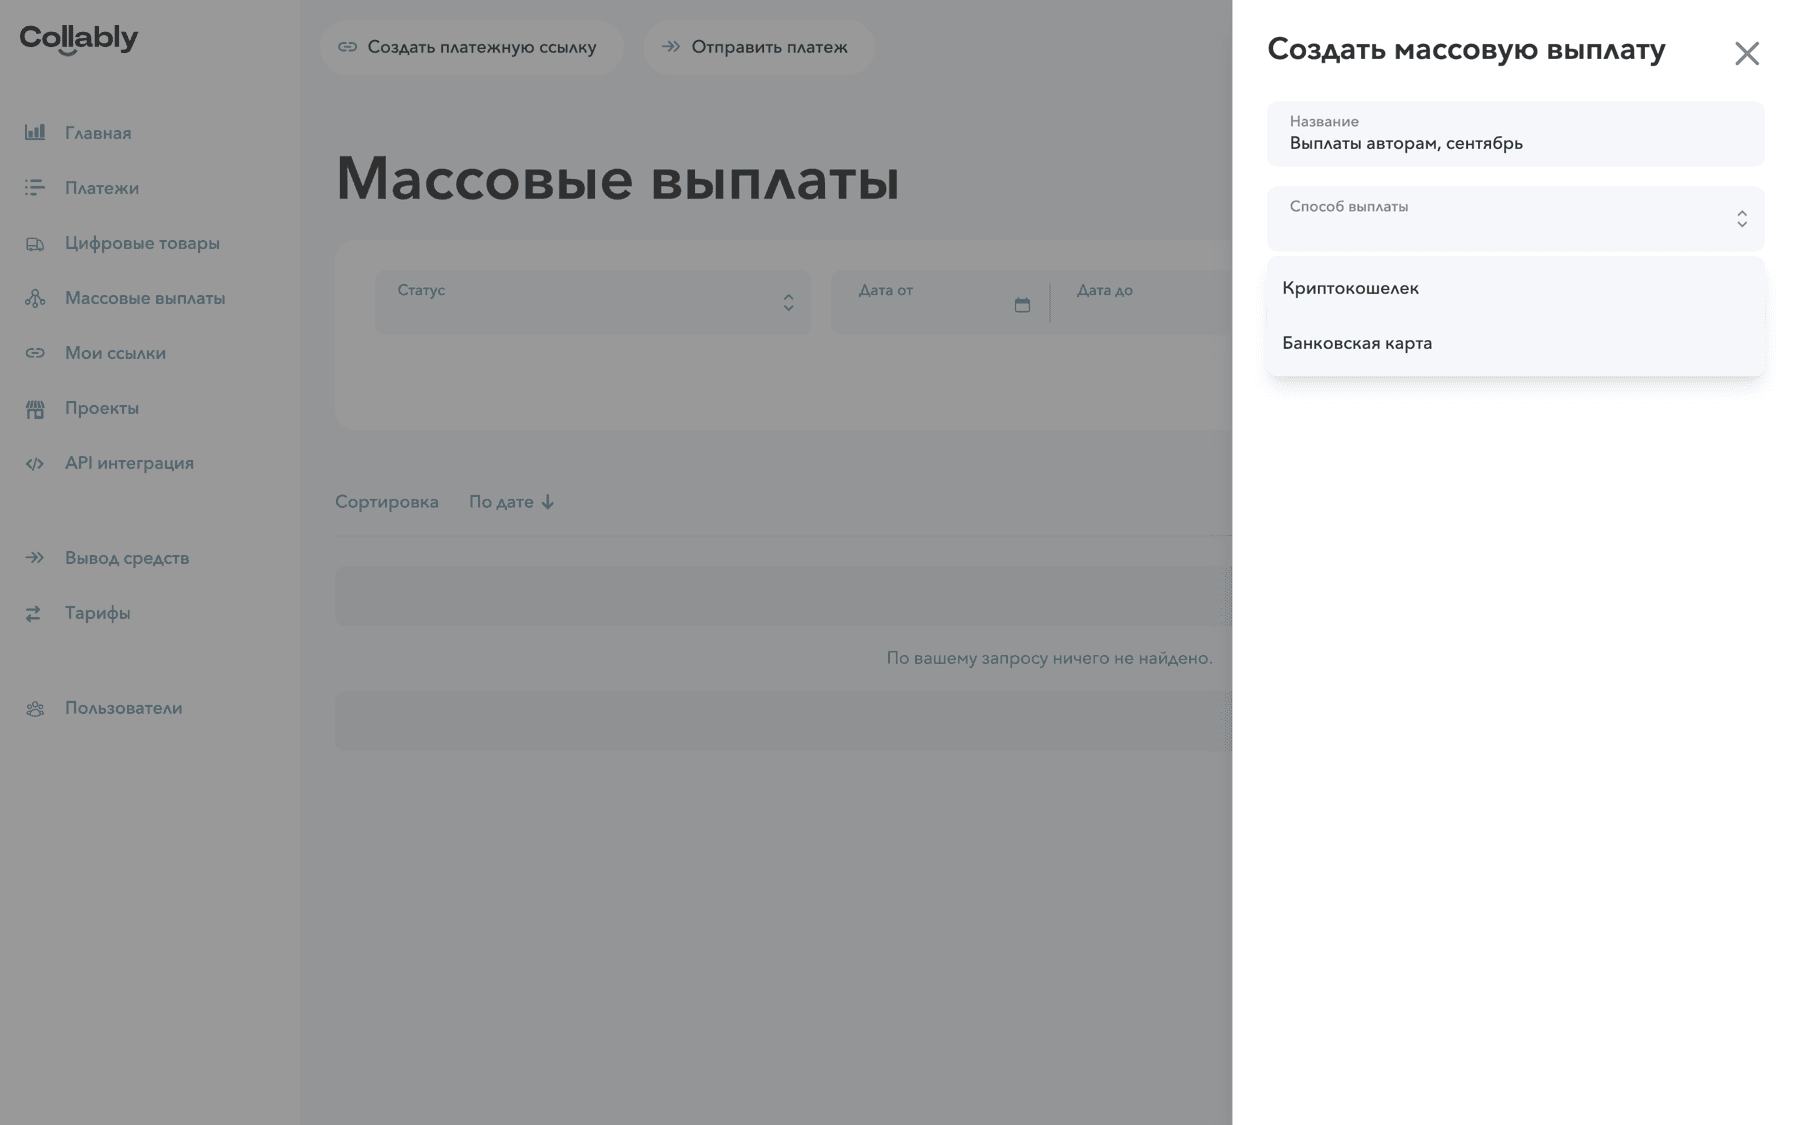The image size is (1800, 1125).
Task: Go to Тарифы page
Action: [97, 613]
